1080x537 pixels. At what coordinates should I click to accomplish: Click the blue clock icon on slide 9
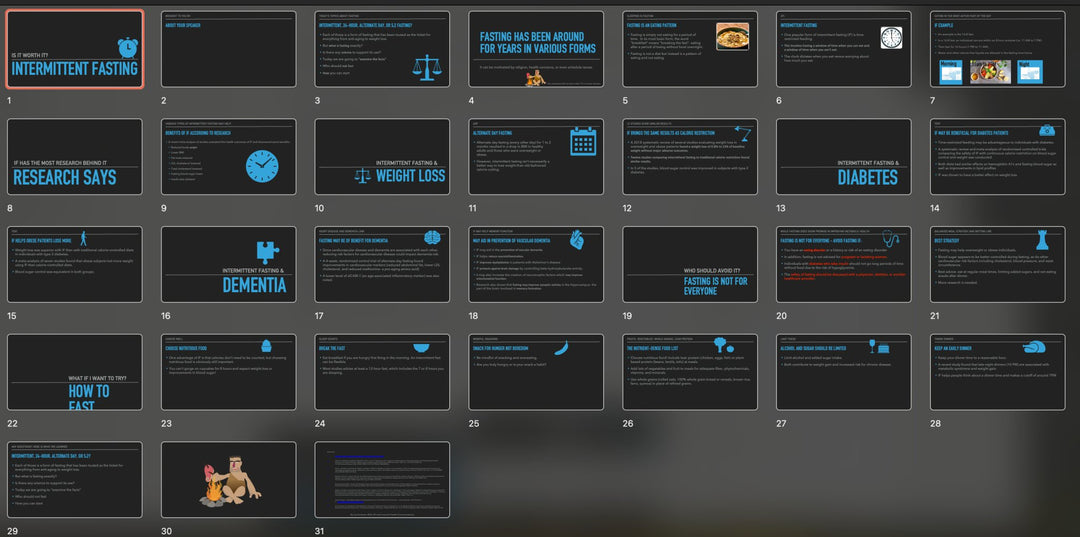(263, 165)
